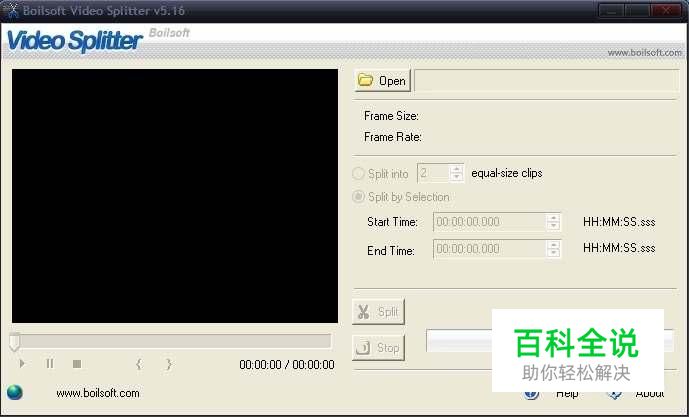The width and height of the screenshot is (689, 417).
Task: Click the black video preview area
Action: [175, 196]
